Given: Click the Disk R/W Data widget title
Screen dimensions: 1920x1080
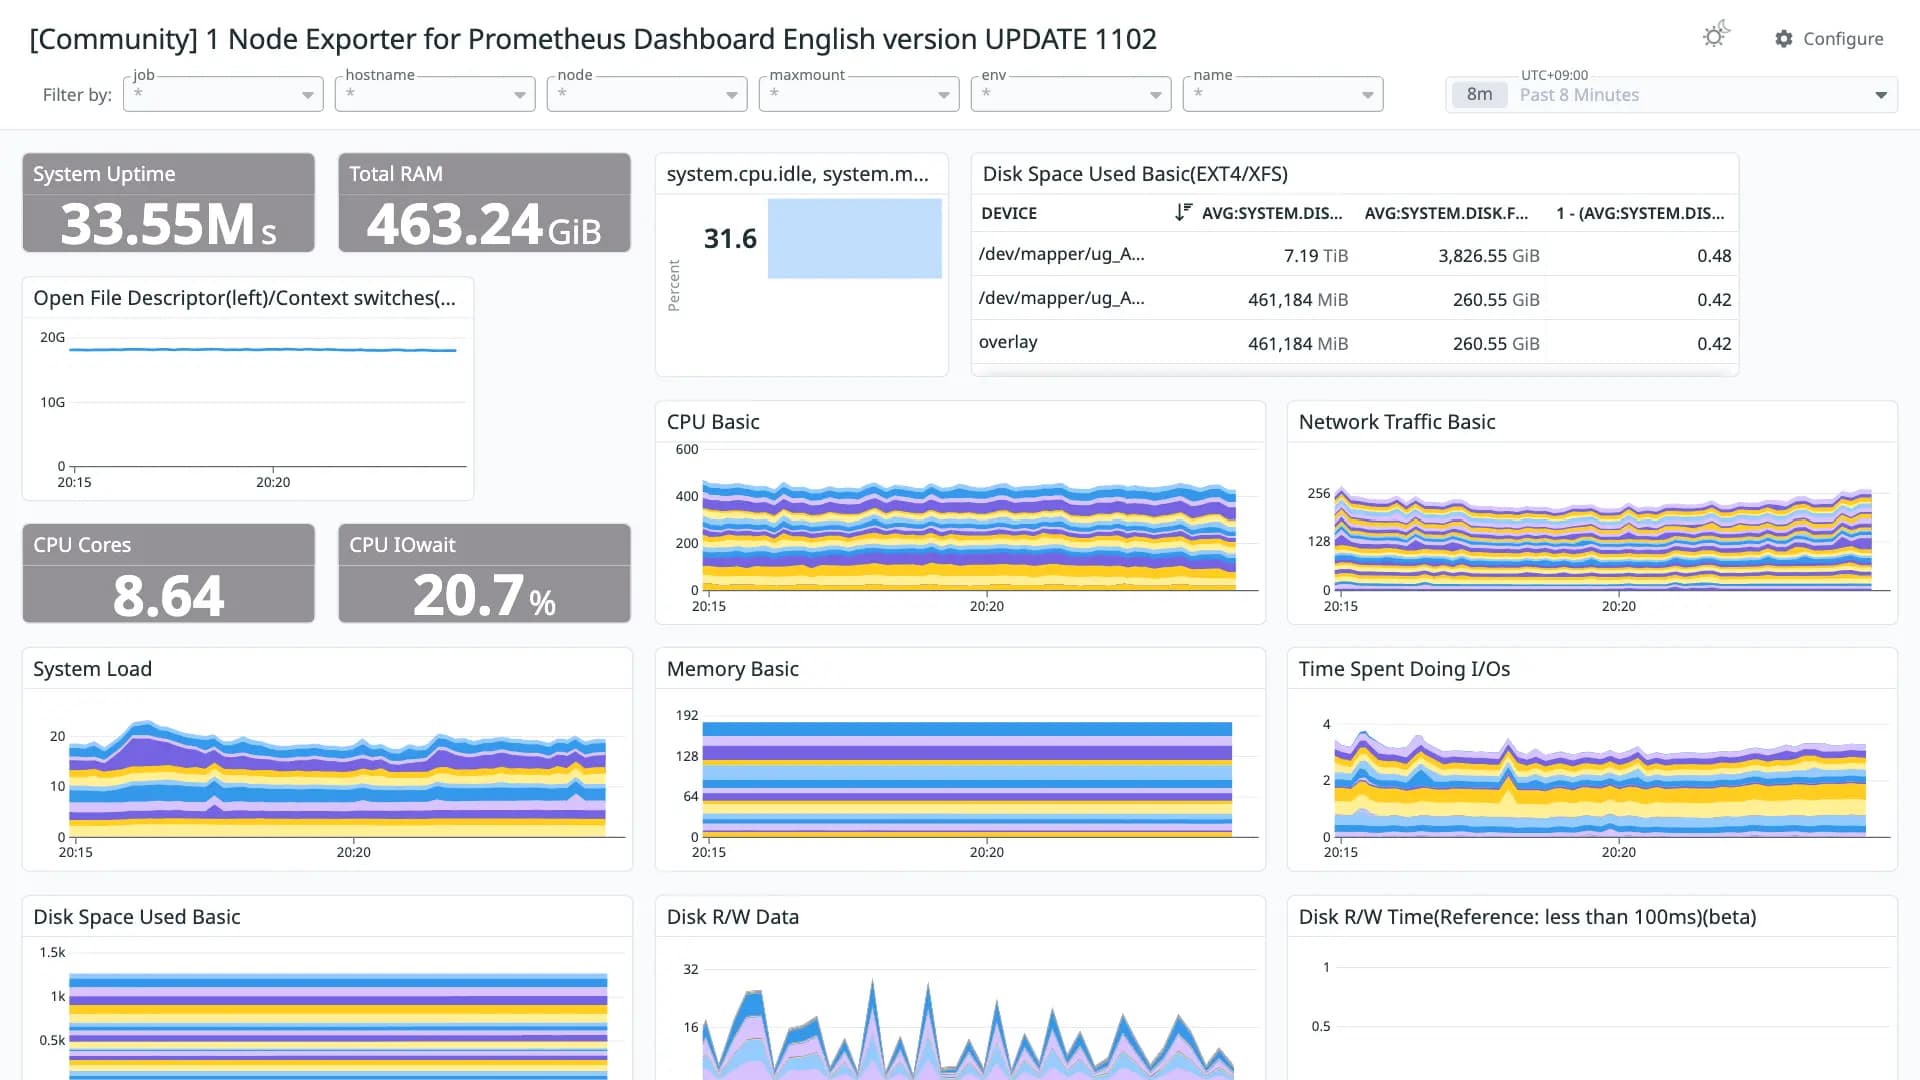Looking at the screenshot, I should tap(733, 917).
